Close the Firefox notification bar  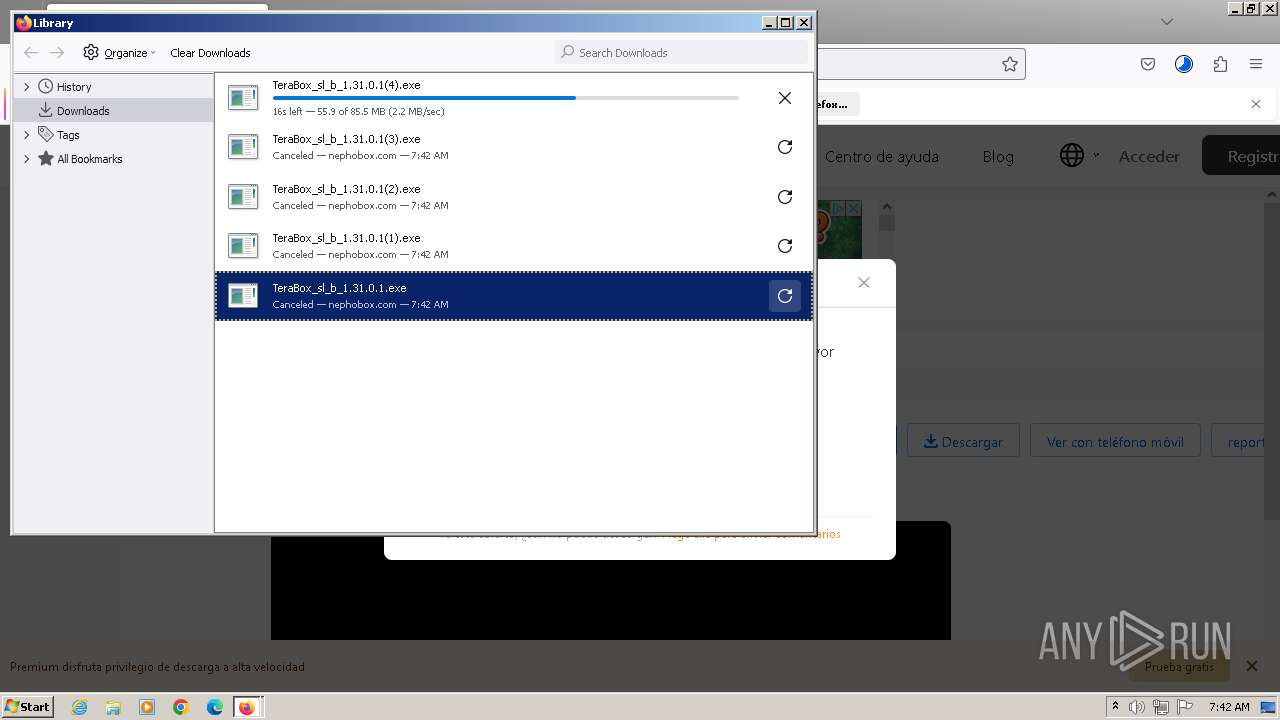1256,104
